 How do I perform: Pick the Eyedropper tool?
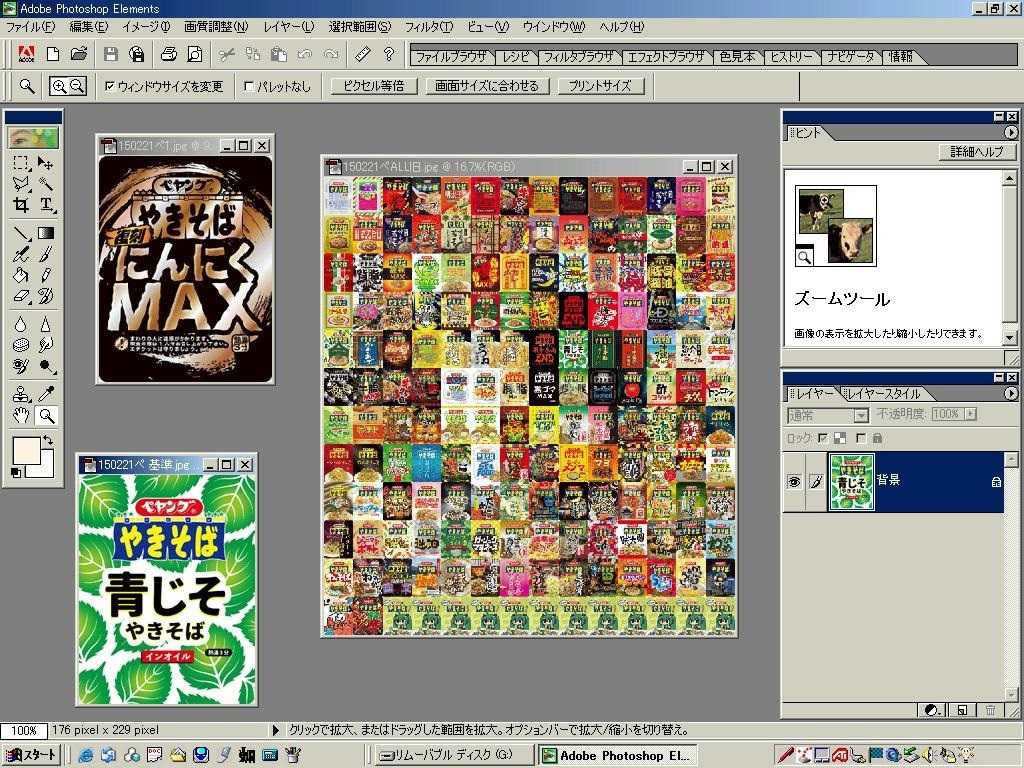(45, 394)
